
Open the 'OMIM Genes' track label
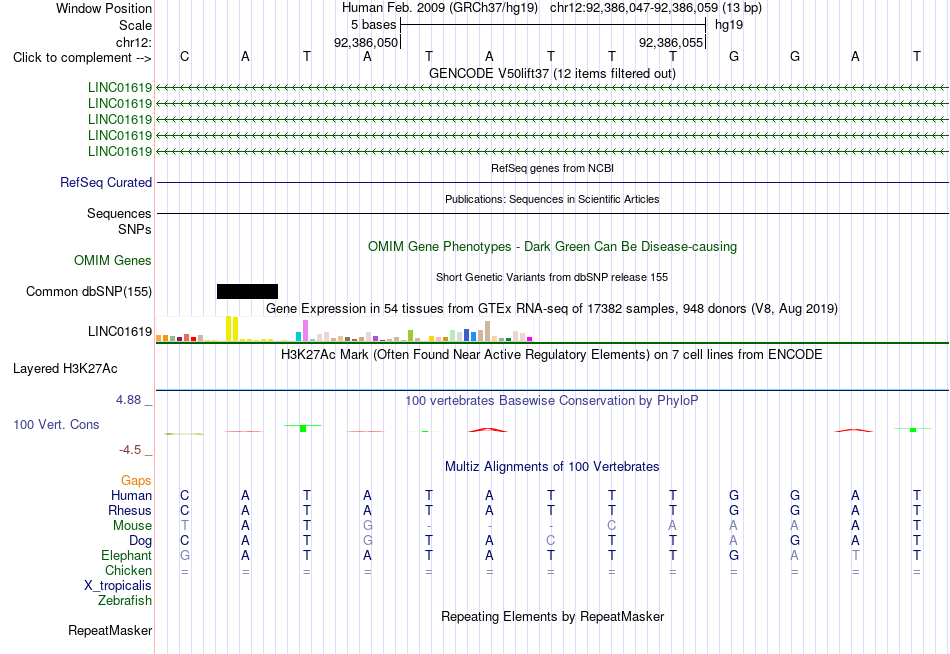click(x=113, y=261)
